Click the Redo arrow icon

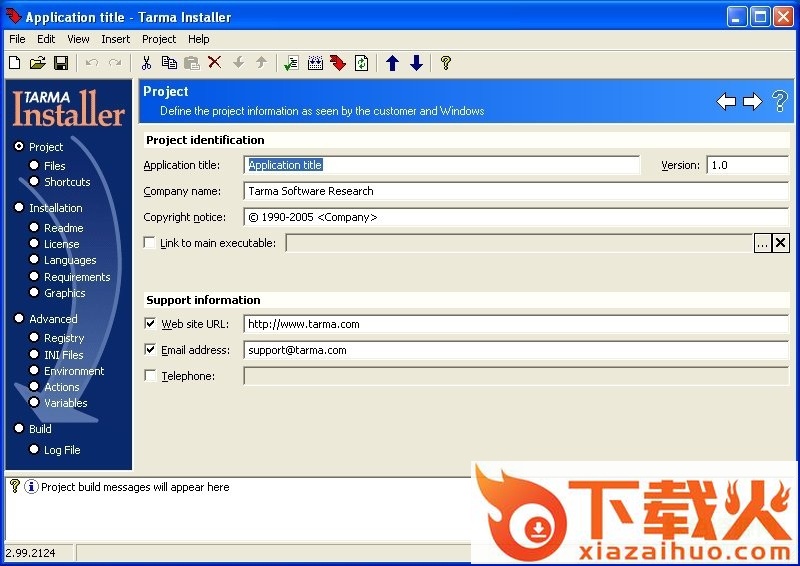tap(115, 63)
